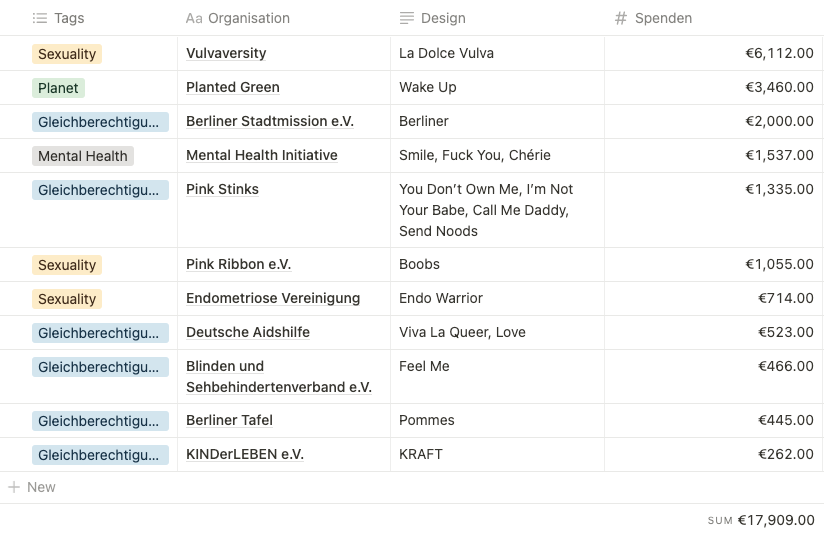This screenshot has height=536, width=824.
Task: Click the Sexuality tag for Pink Ribbon
Action: pos(67,265)
